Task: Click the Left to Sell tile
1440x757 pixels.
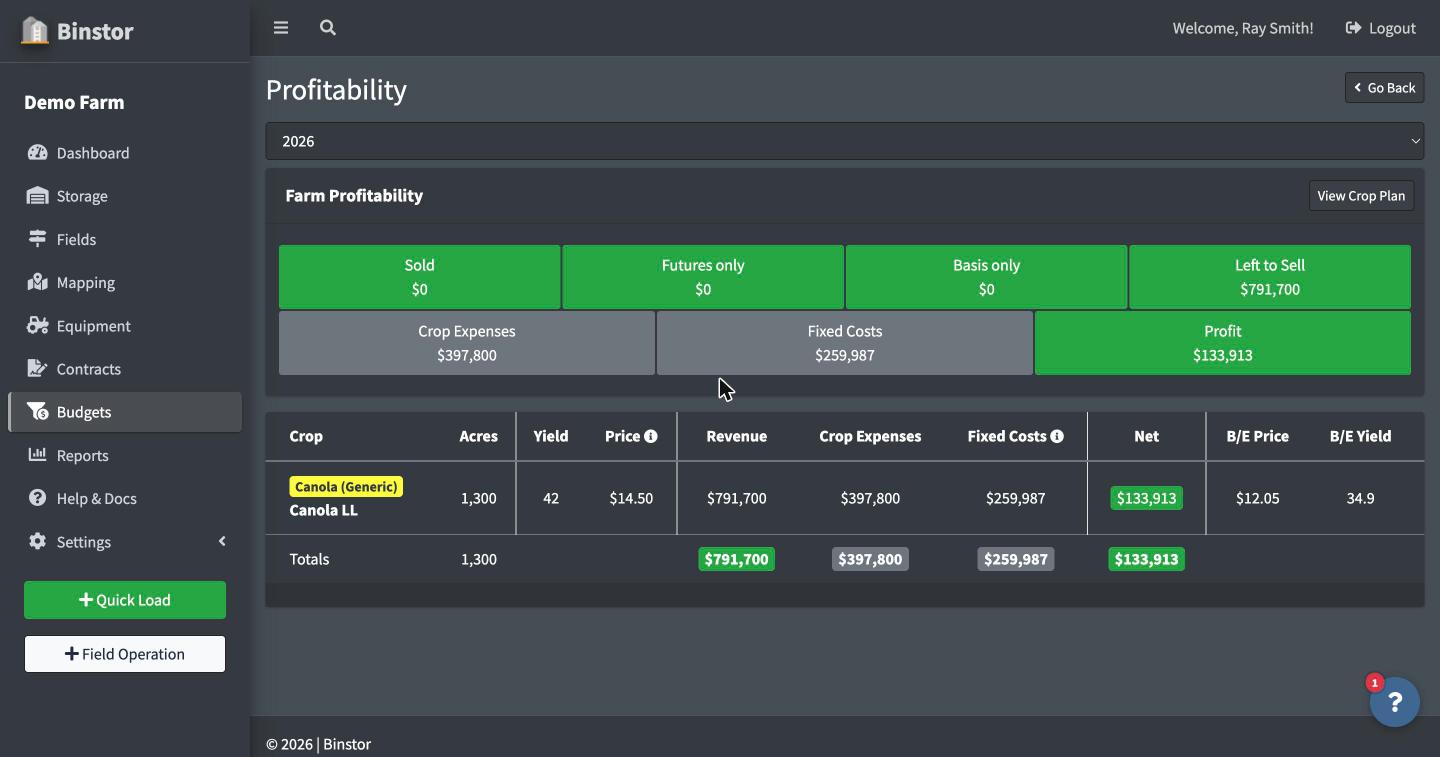Action: click(x=1270, y=277)
